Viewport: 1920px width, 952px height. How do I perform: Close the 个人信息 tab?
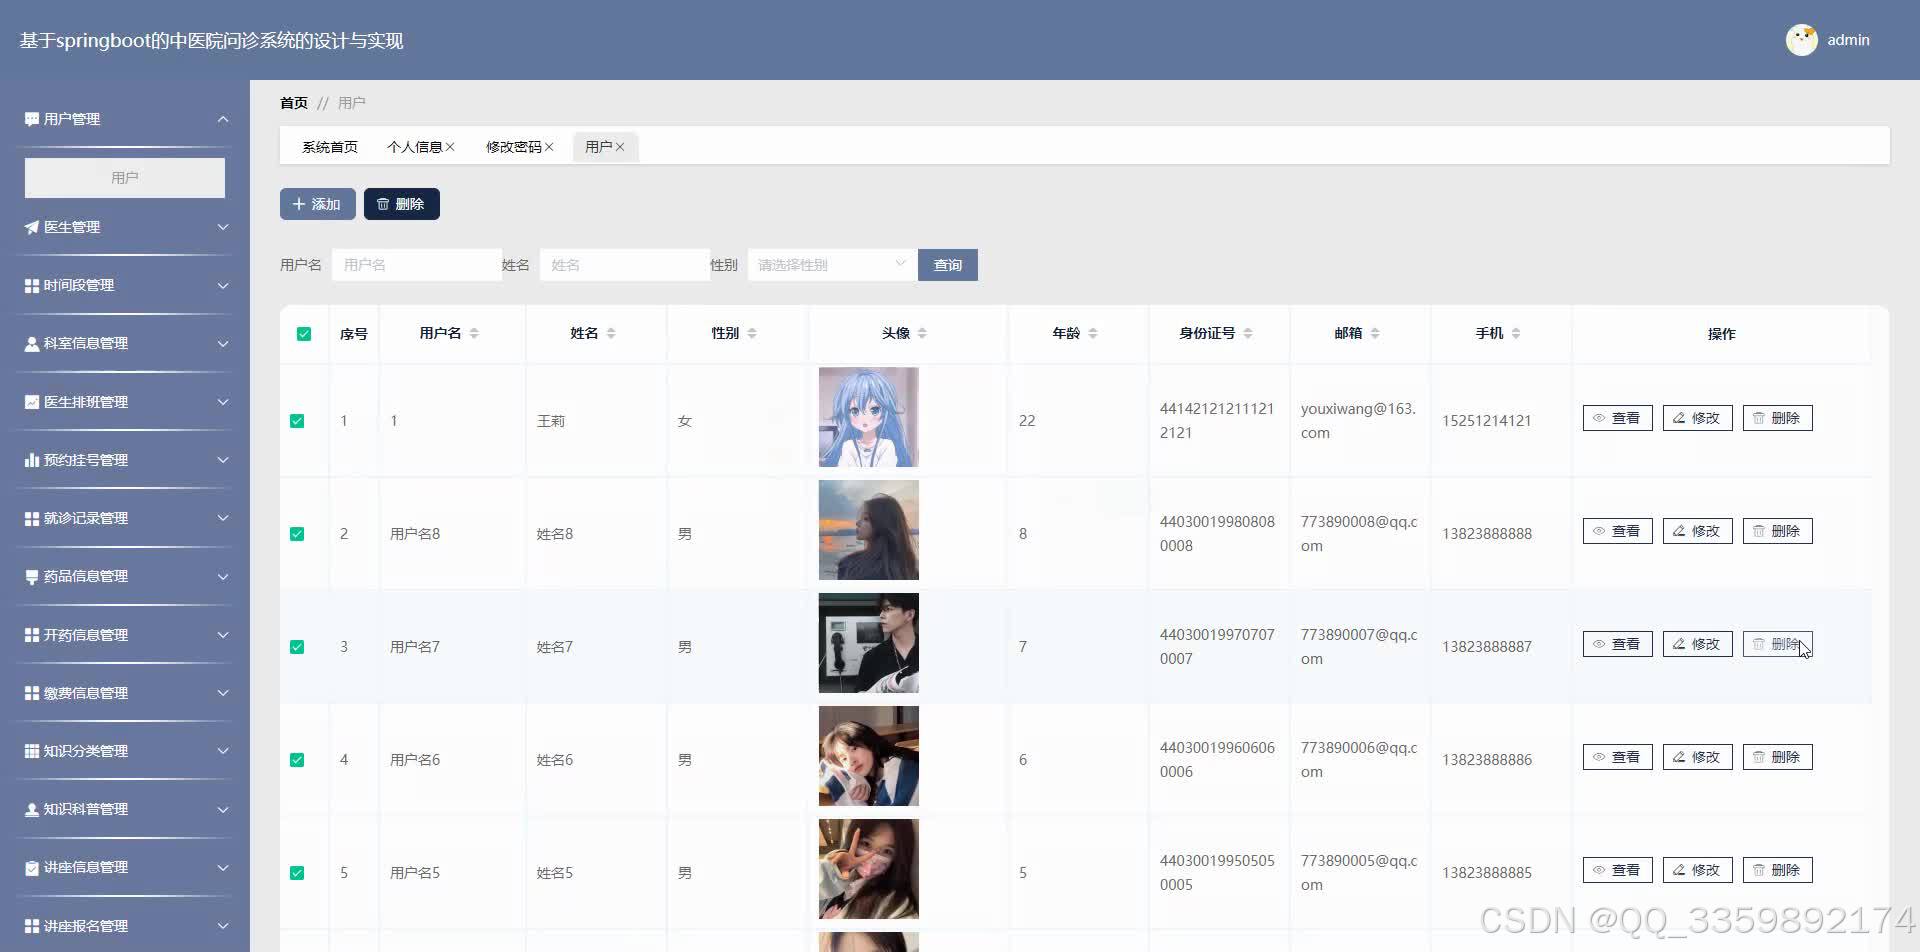(x=450, y=147)
